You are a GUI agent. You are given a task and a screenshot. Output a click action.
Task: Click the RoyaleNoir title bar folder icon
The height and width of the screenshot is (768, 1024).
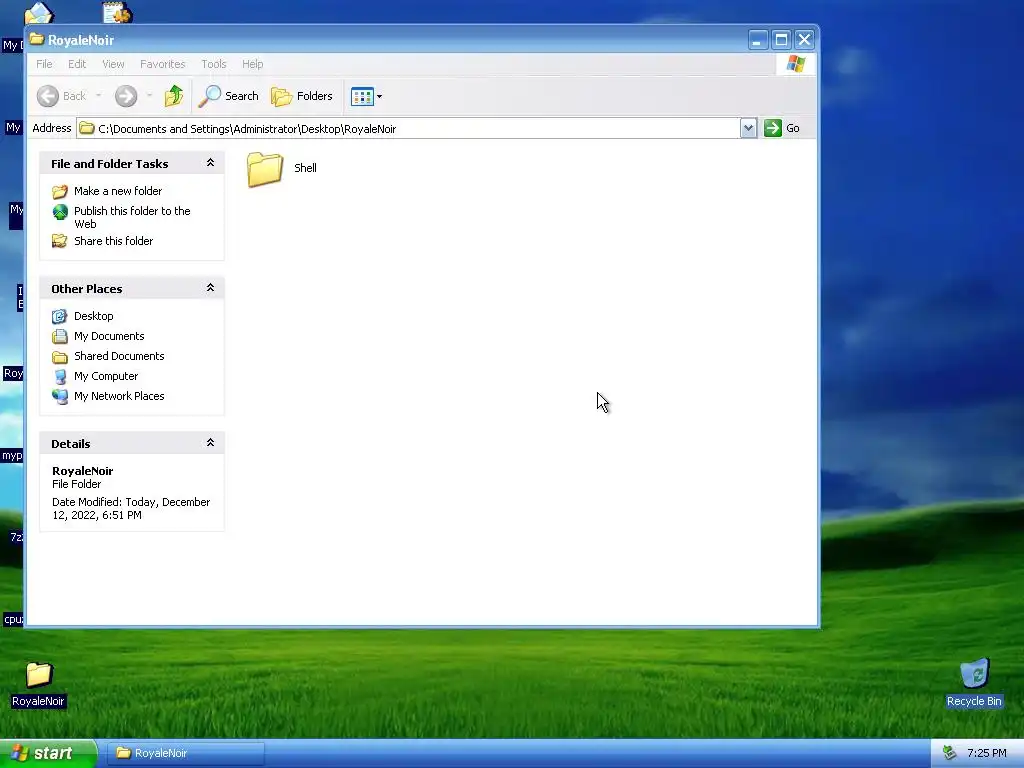[37, 39]
